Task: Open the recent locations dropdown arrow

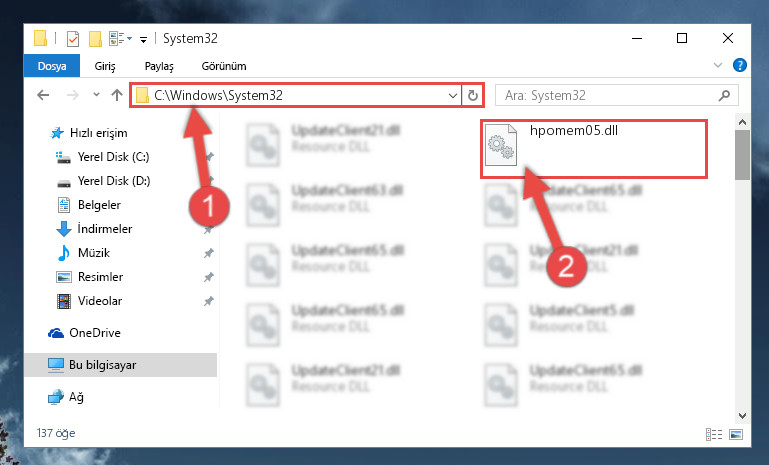Action: (x=96, y=94)
